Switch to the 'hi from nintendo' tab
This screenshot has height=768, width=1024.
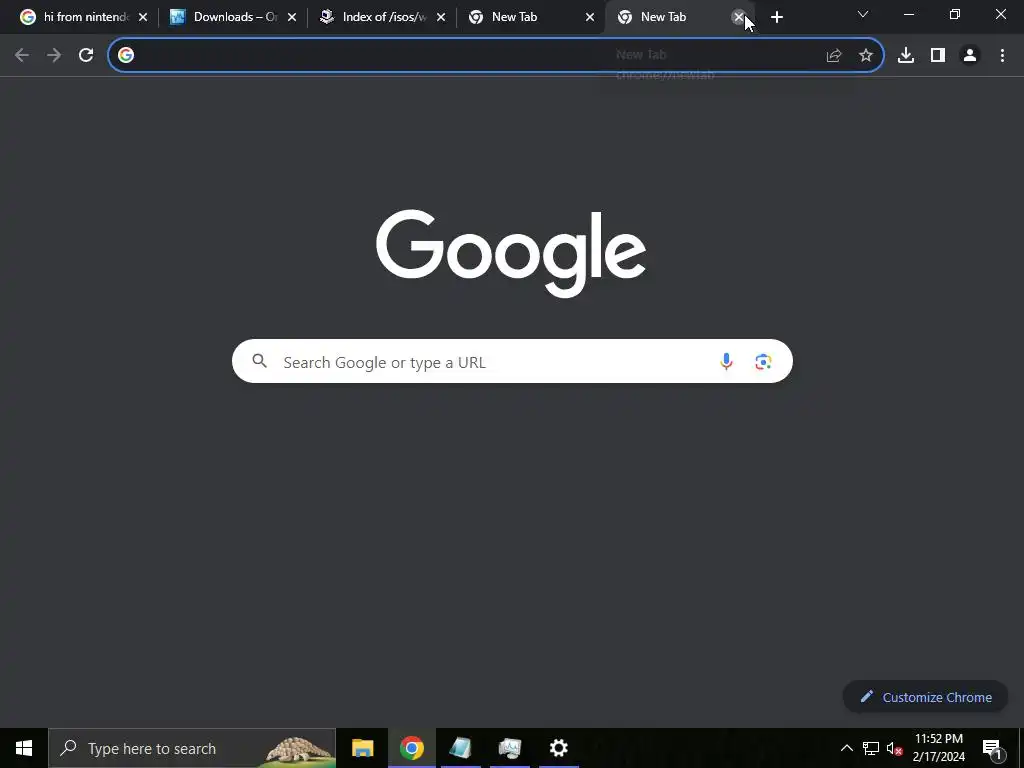[85, 17]
